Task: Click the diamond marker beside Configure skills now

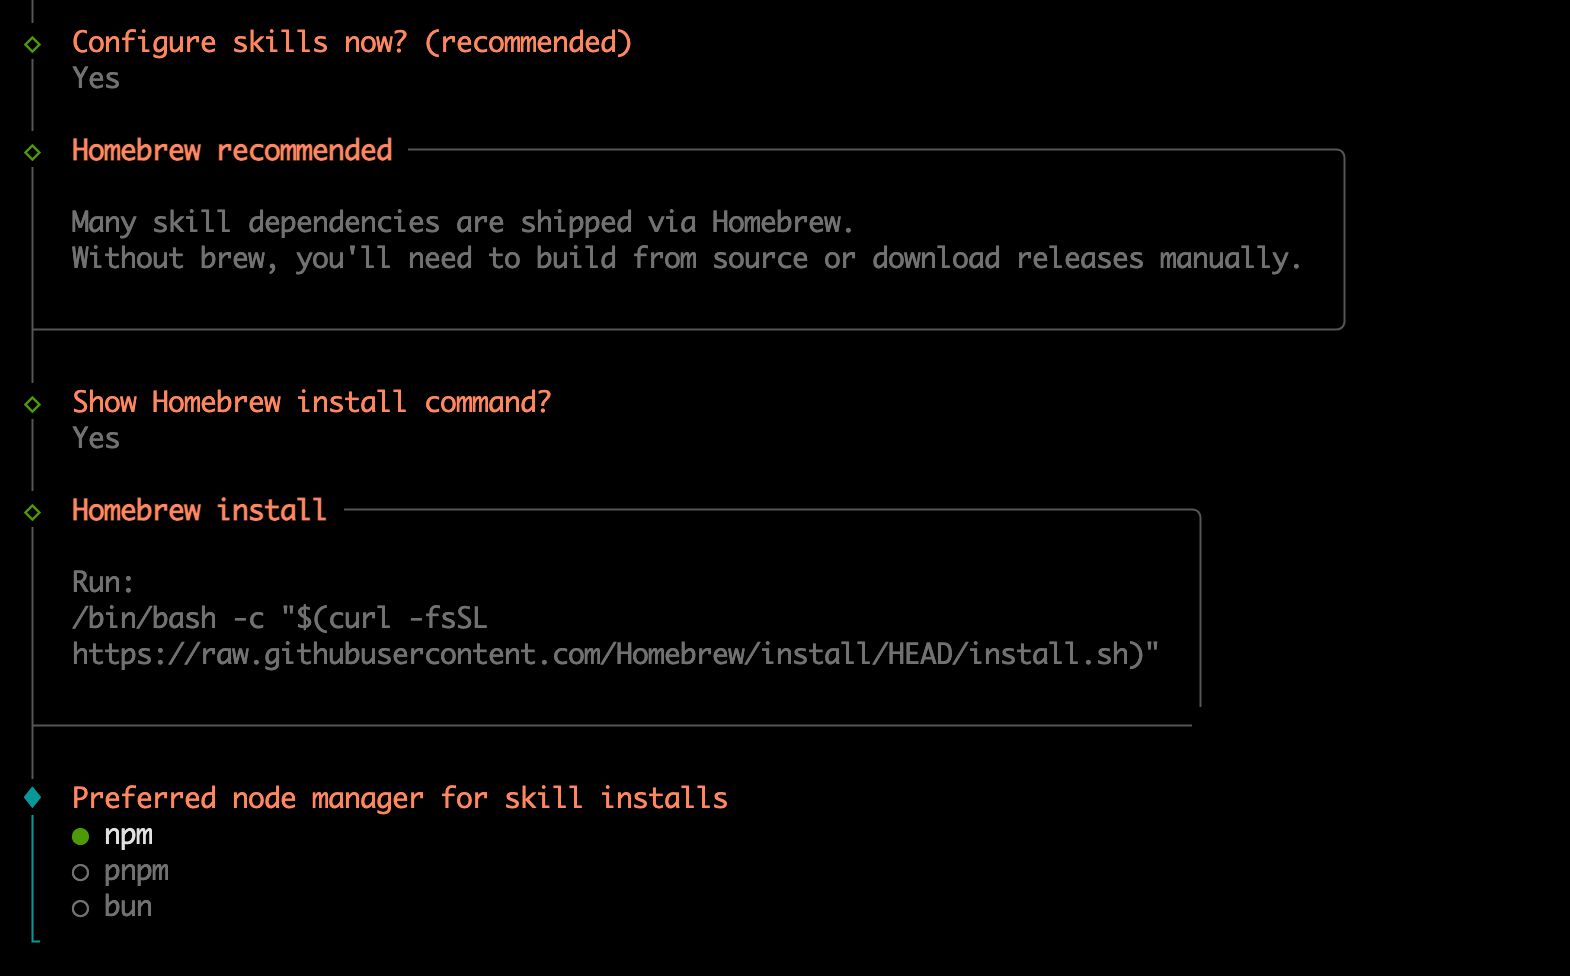Action: pos(33,44)
